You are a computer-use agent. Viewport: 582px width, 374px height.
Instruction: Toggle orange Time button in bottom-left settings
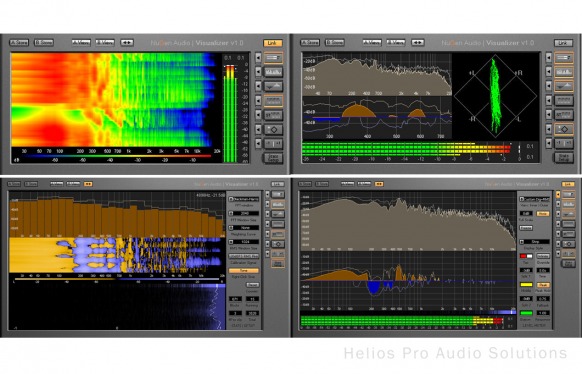pos(244,270)
